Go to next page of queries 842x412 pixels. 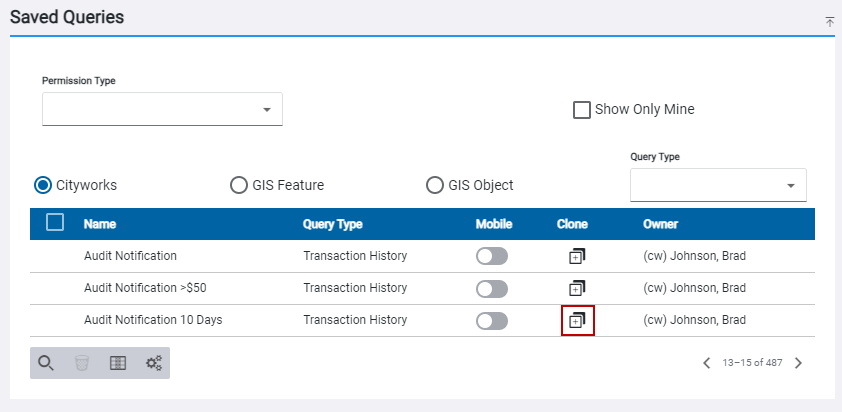coord(798,363)
